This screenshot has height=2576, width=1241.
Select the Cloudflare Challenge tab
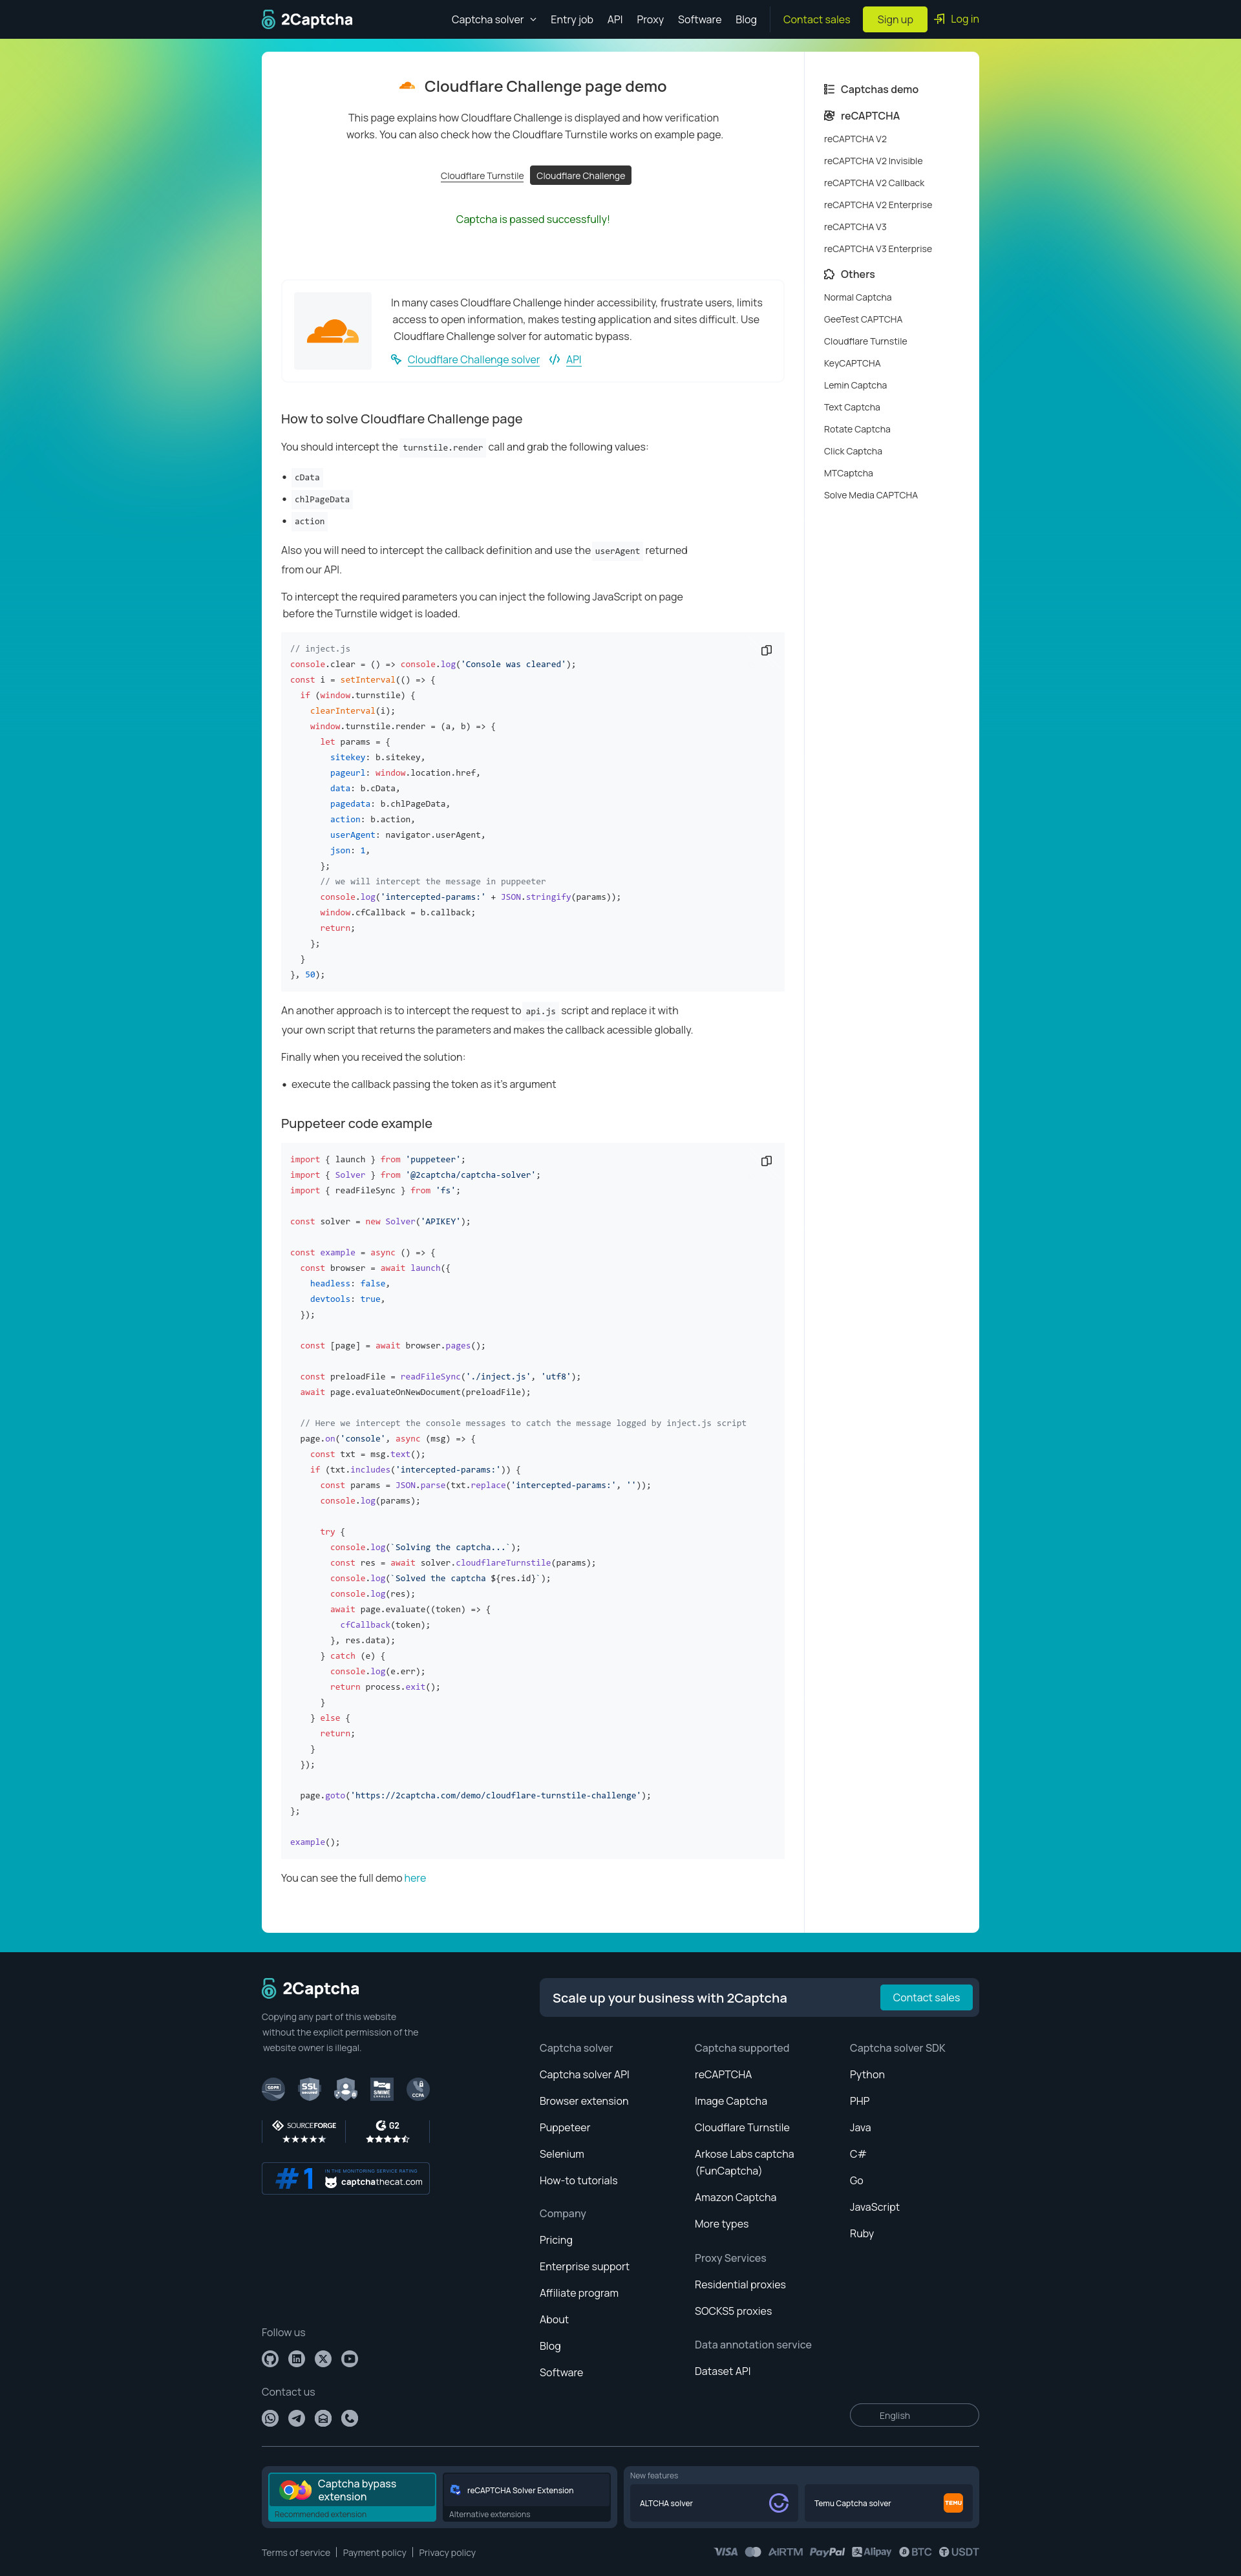pyautogui.click(x=580, y=176)
